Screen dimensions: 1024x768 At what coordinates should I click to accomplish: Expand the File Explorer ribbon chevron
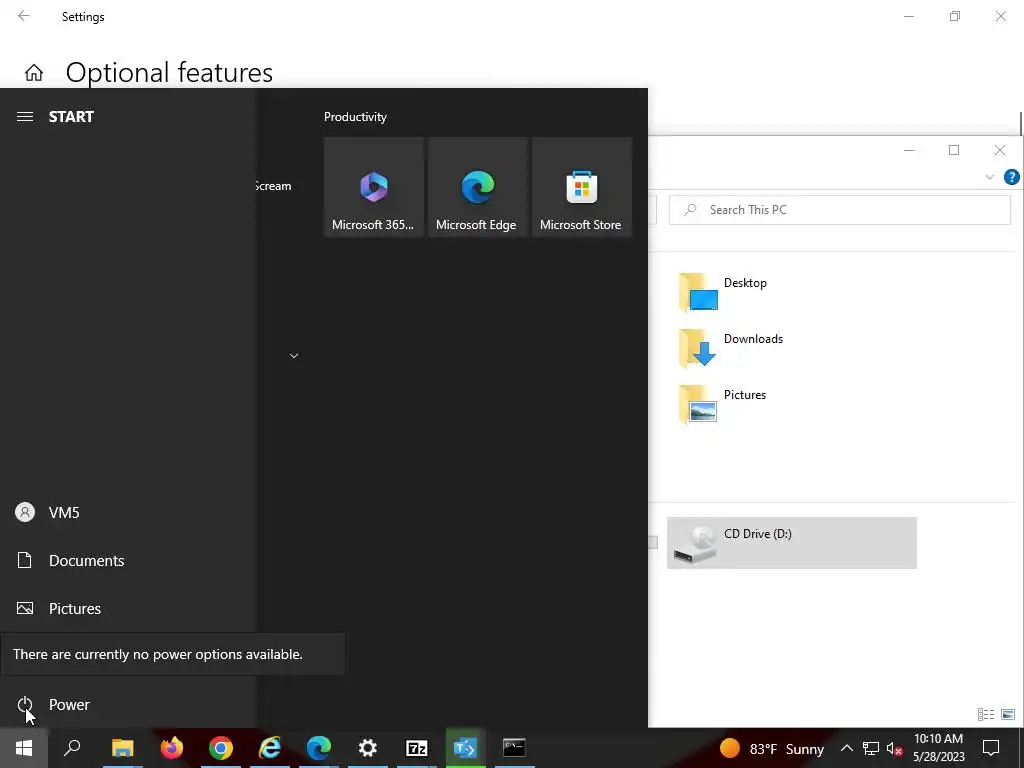coord(989,177)
